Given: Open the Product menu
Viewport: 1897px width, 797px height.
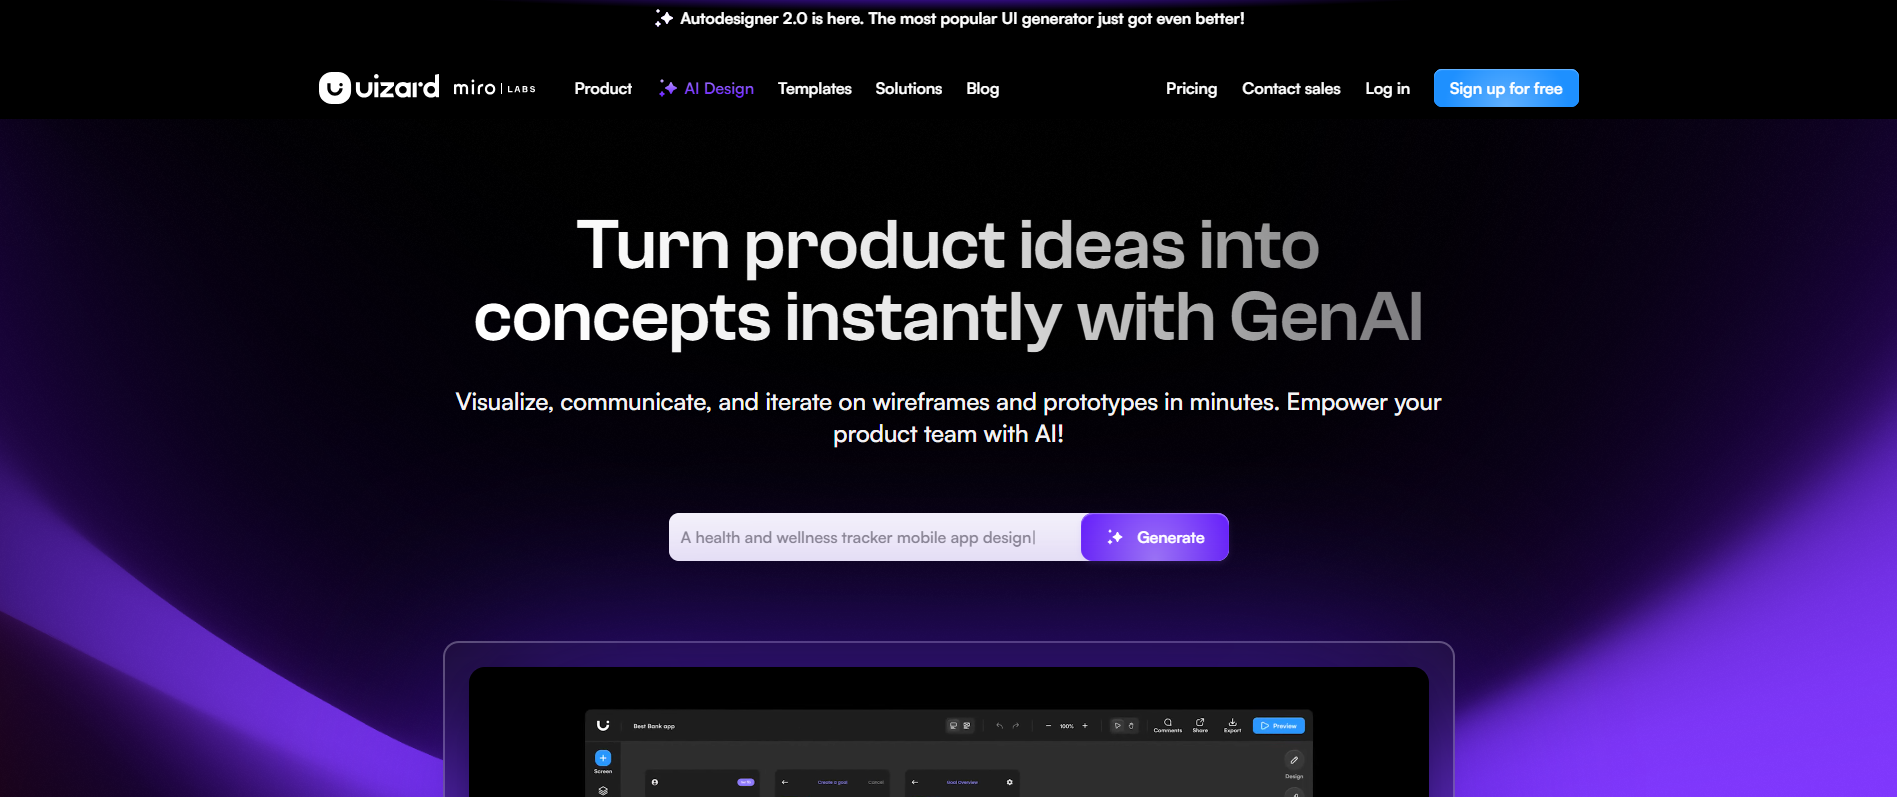Looking at the screenshot, I should point(603,88).
